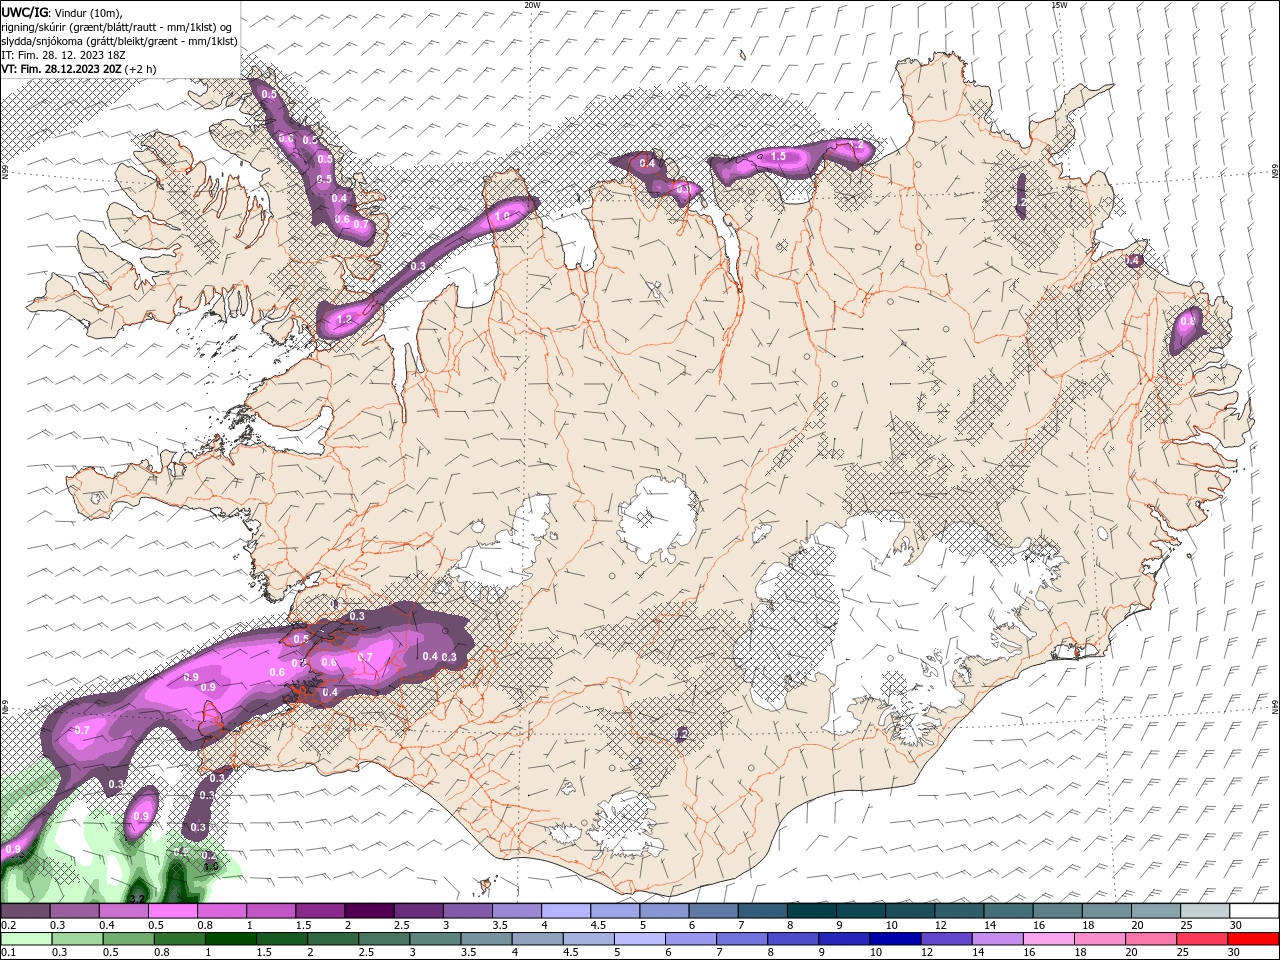The width and height of the screenshot is (1280, 960).
Task: Select the bright pink 0.5–0.8 snow swatch
Action: click(x=173, y=911)
